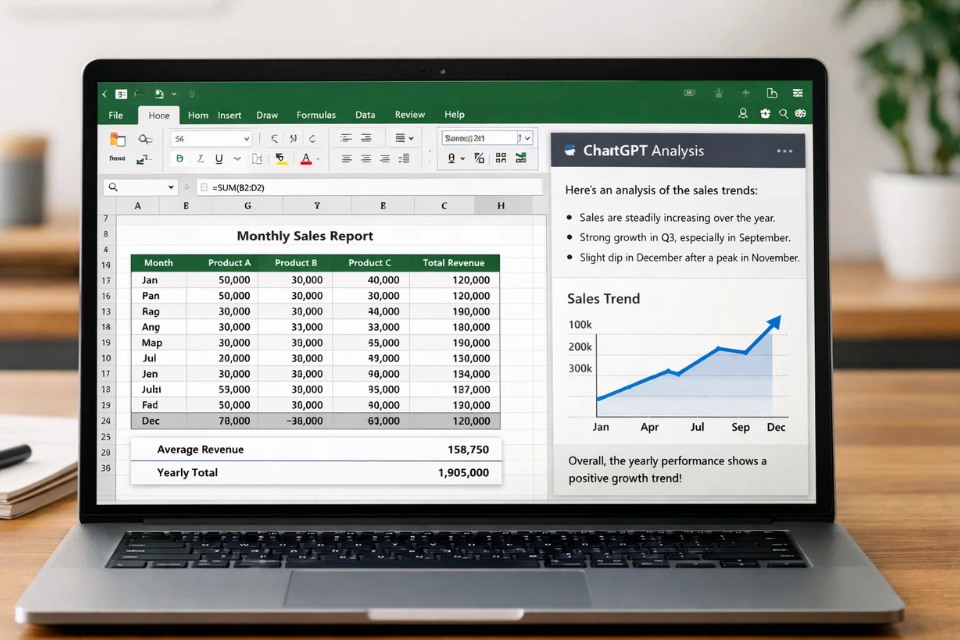Switch to the Formulas ribbon tab
Screen dimensions: 960x640
[316, 114]
